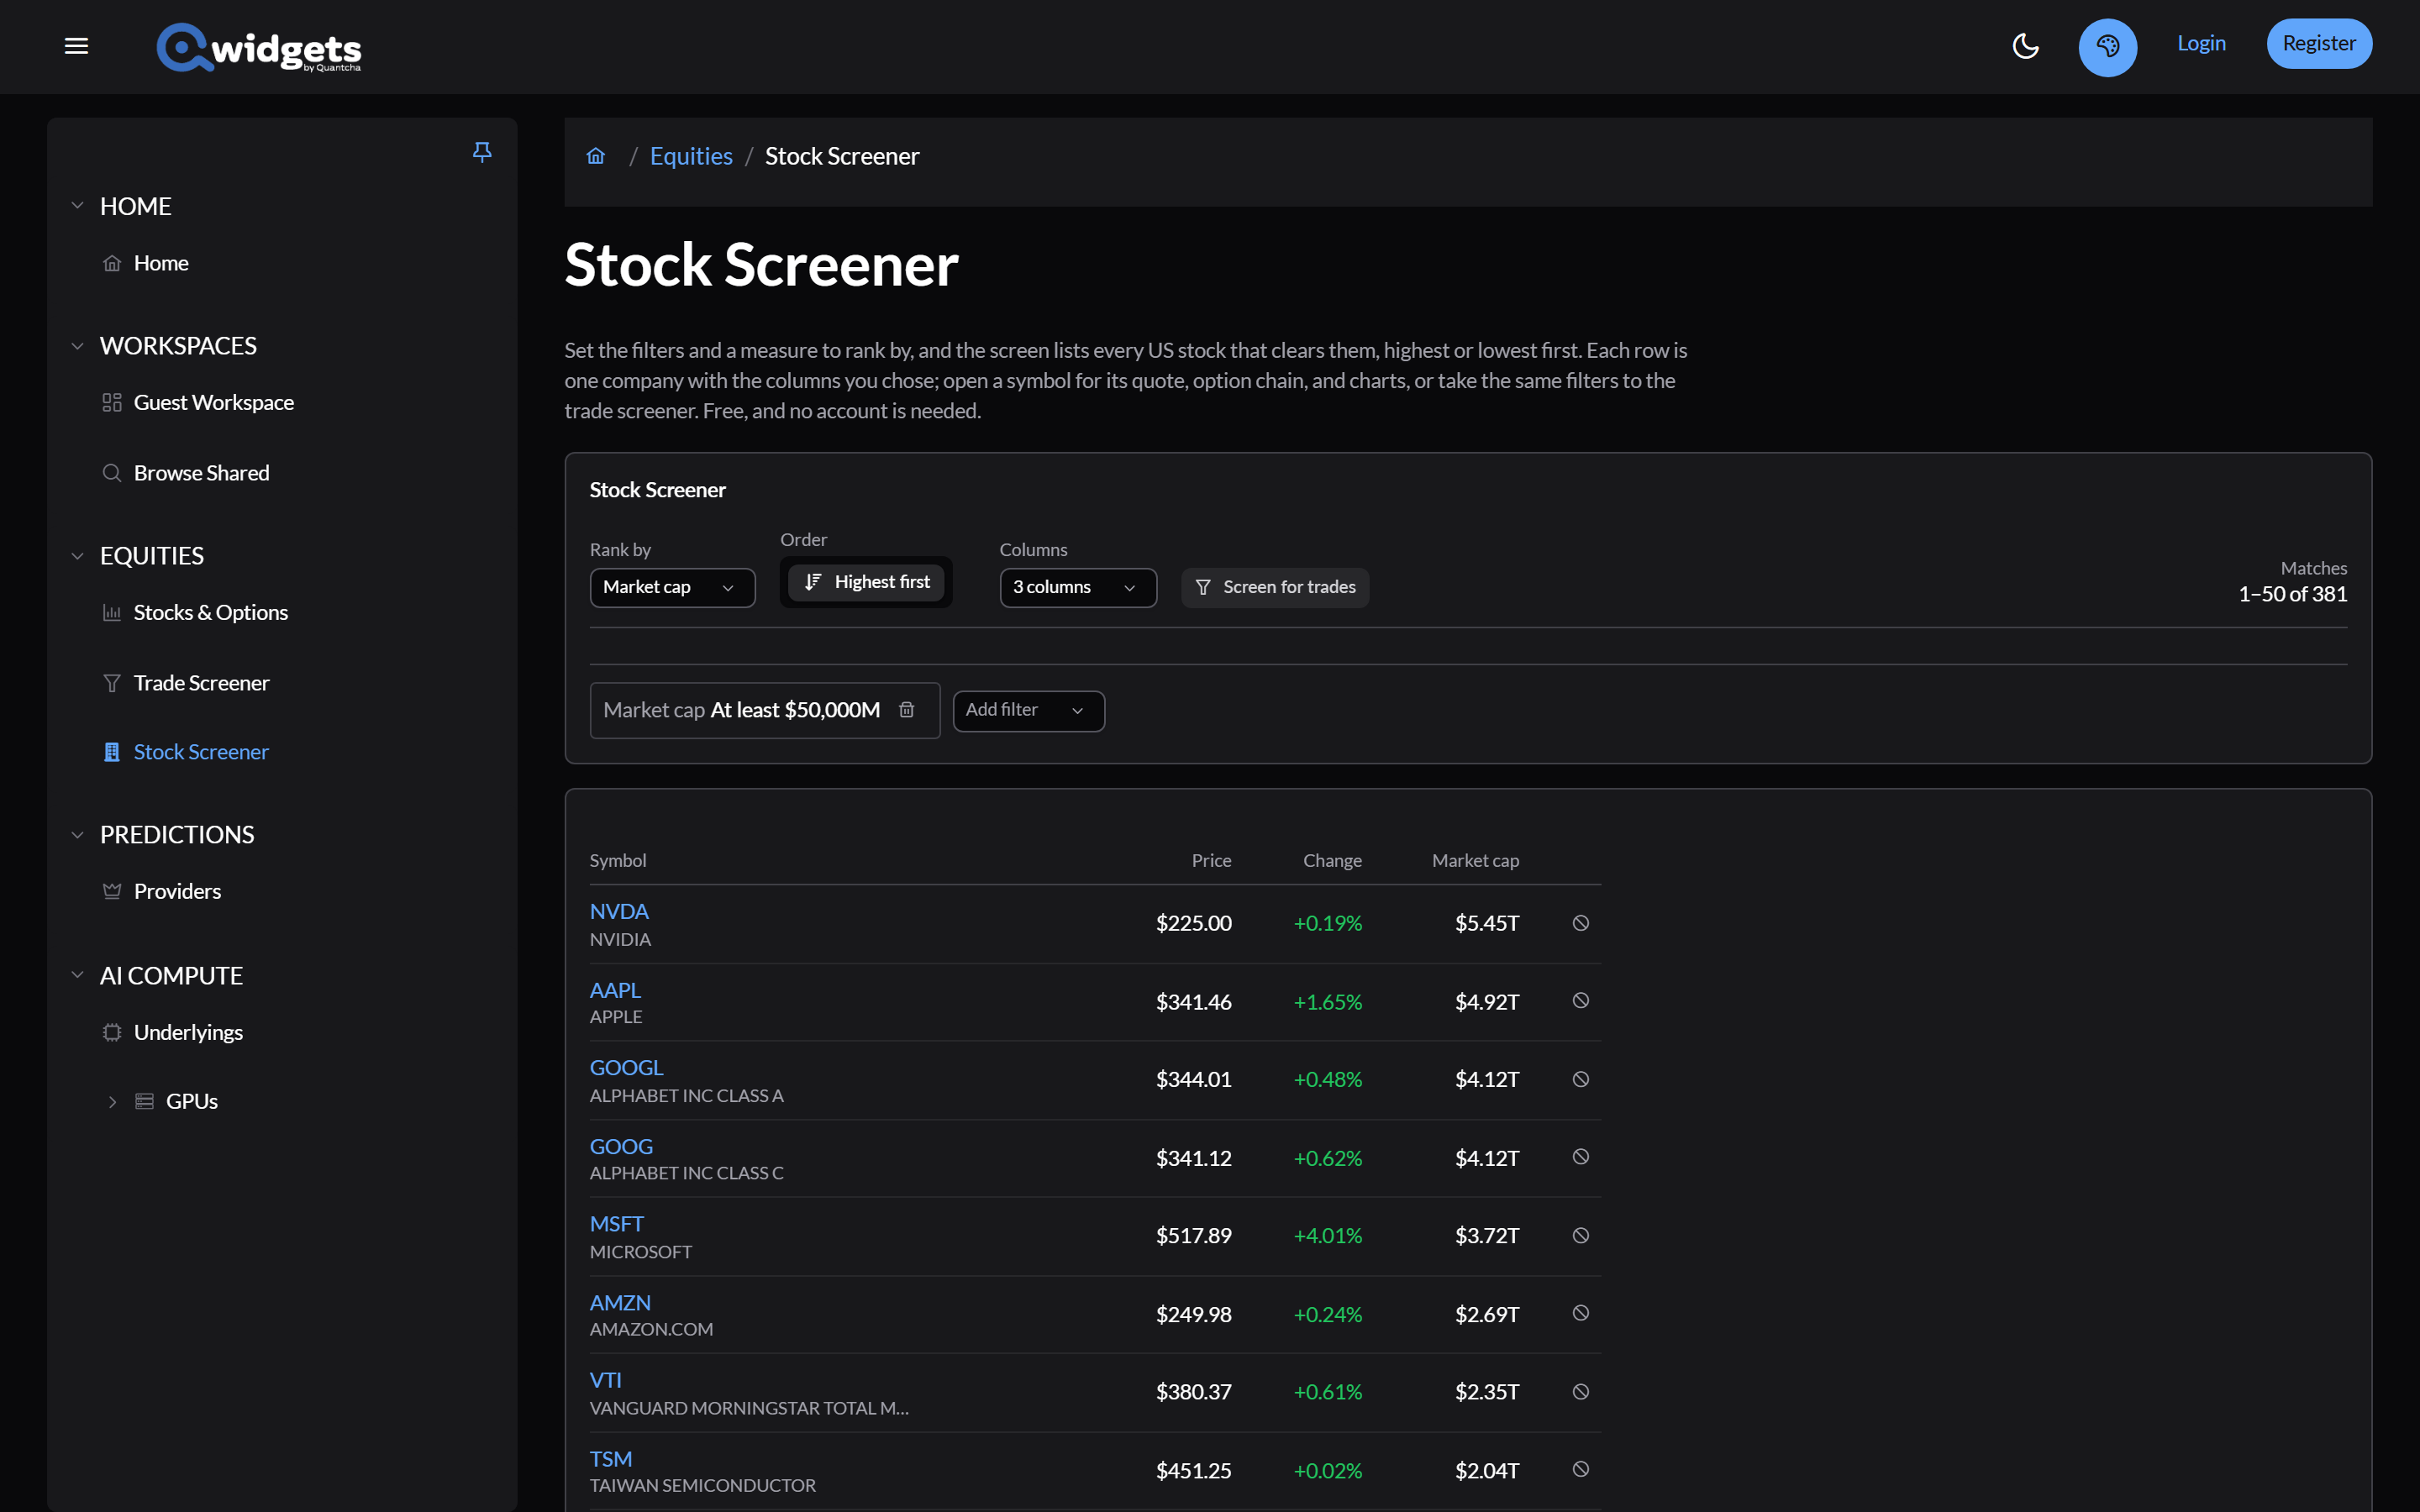Click MSFT's +4.01% change value

[x=1328, y=1236]
